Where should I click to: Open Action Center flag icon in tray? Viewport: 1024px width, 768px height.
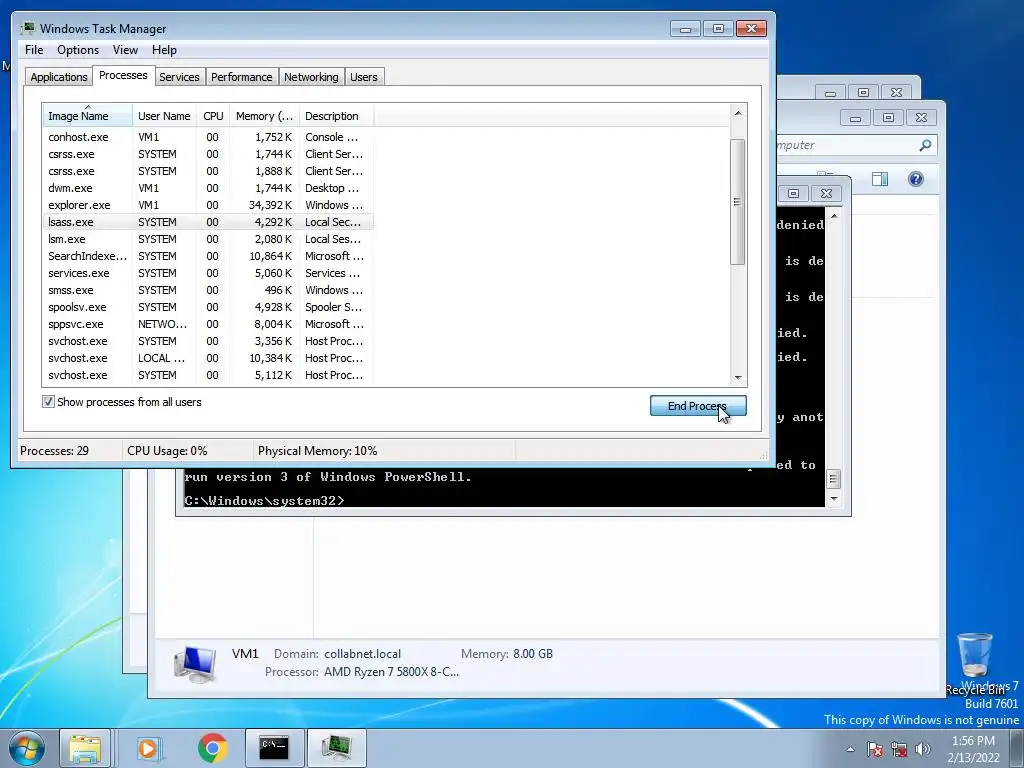tap(874, 749)
